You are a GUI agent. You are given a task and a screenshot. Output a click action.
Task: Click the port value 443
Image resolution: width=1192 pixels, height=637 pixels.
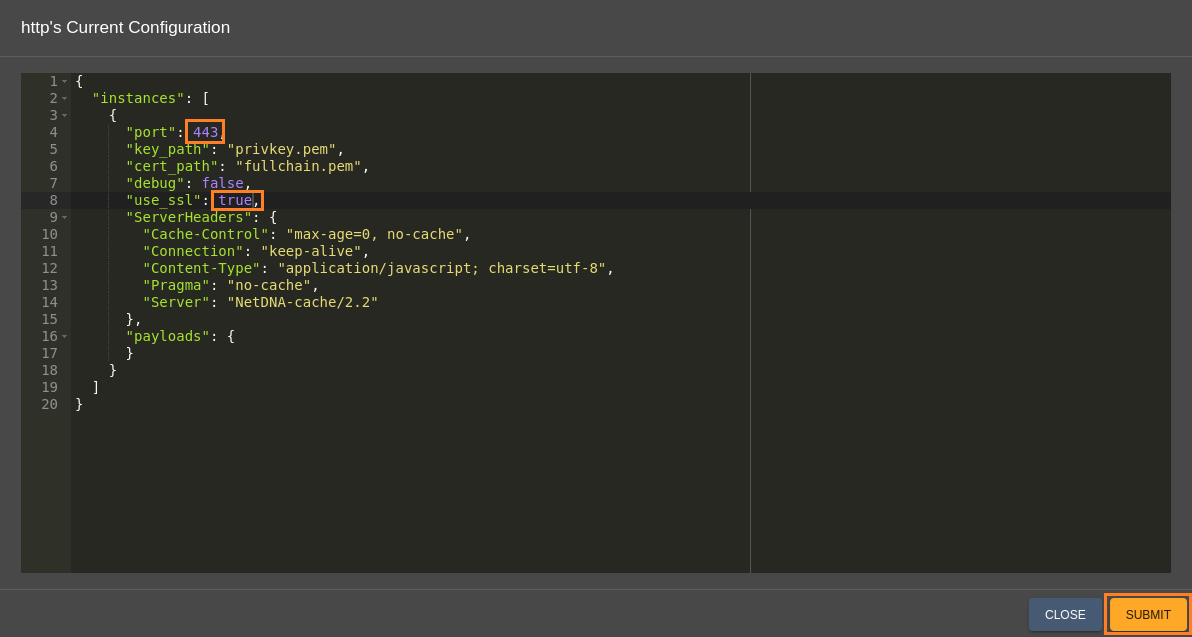click(x=205, y=132)
